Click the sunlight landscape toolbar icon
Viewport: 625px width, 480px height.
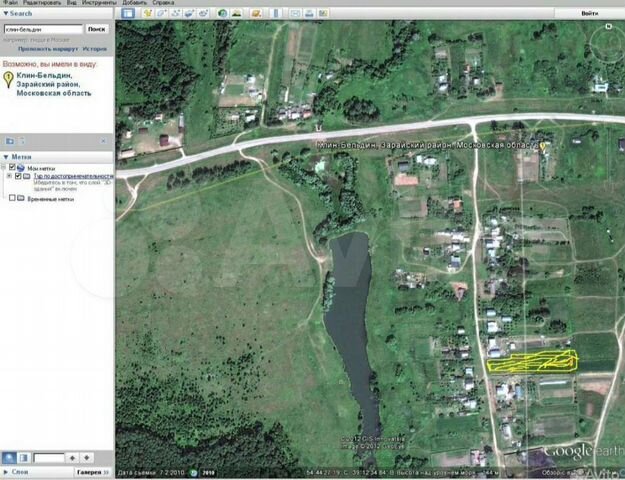pos(237,13)
